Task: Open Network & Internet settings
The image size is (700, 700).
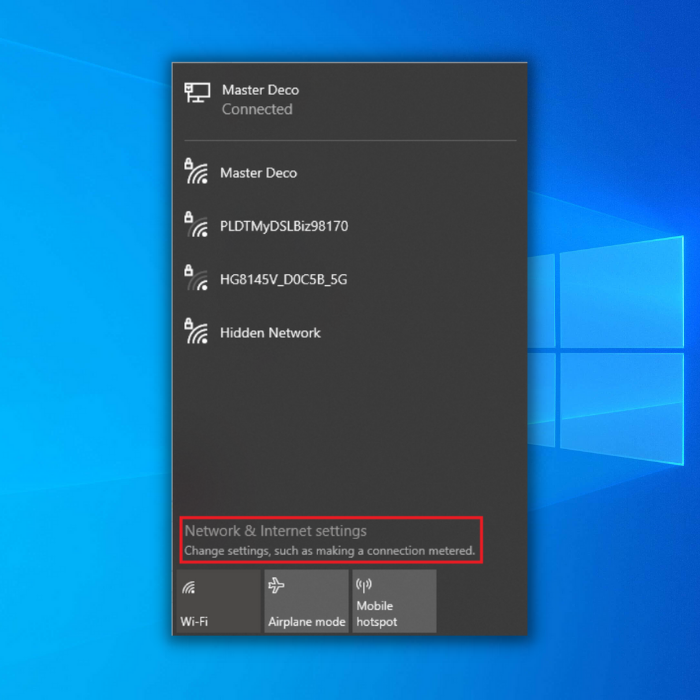Action: pyautogui.click(x=275, y=531)
